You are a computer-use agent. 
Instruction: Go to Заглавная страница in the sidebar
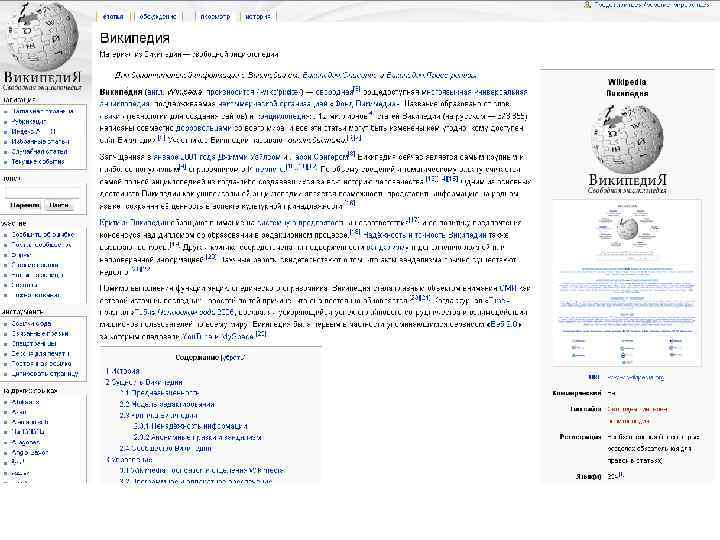click(x=43, y=112)
